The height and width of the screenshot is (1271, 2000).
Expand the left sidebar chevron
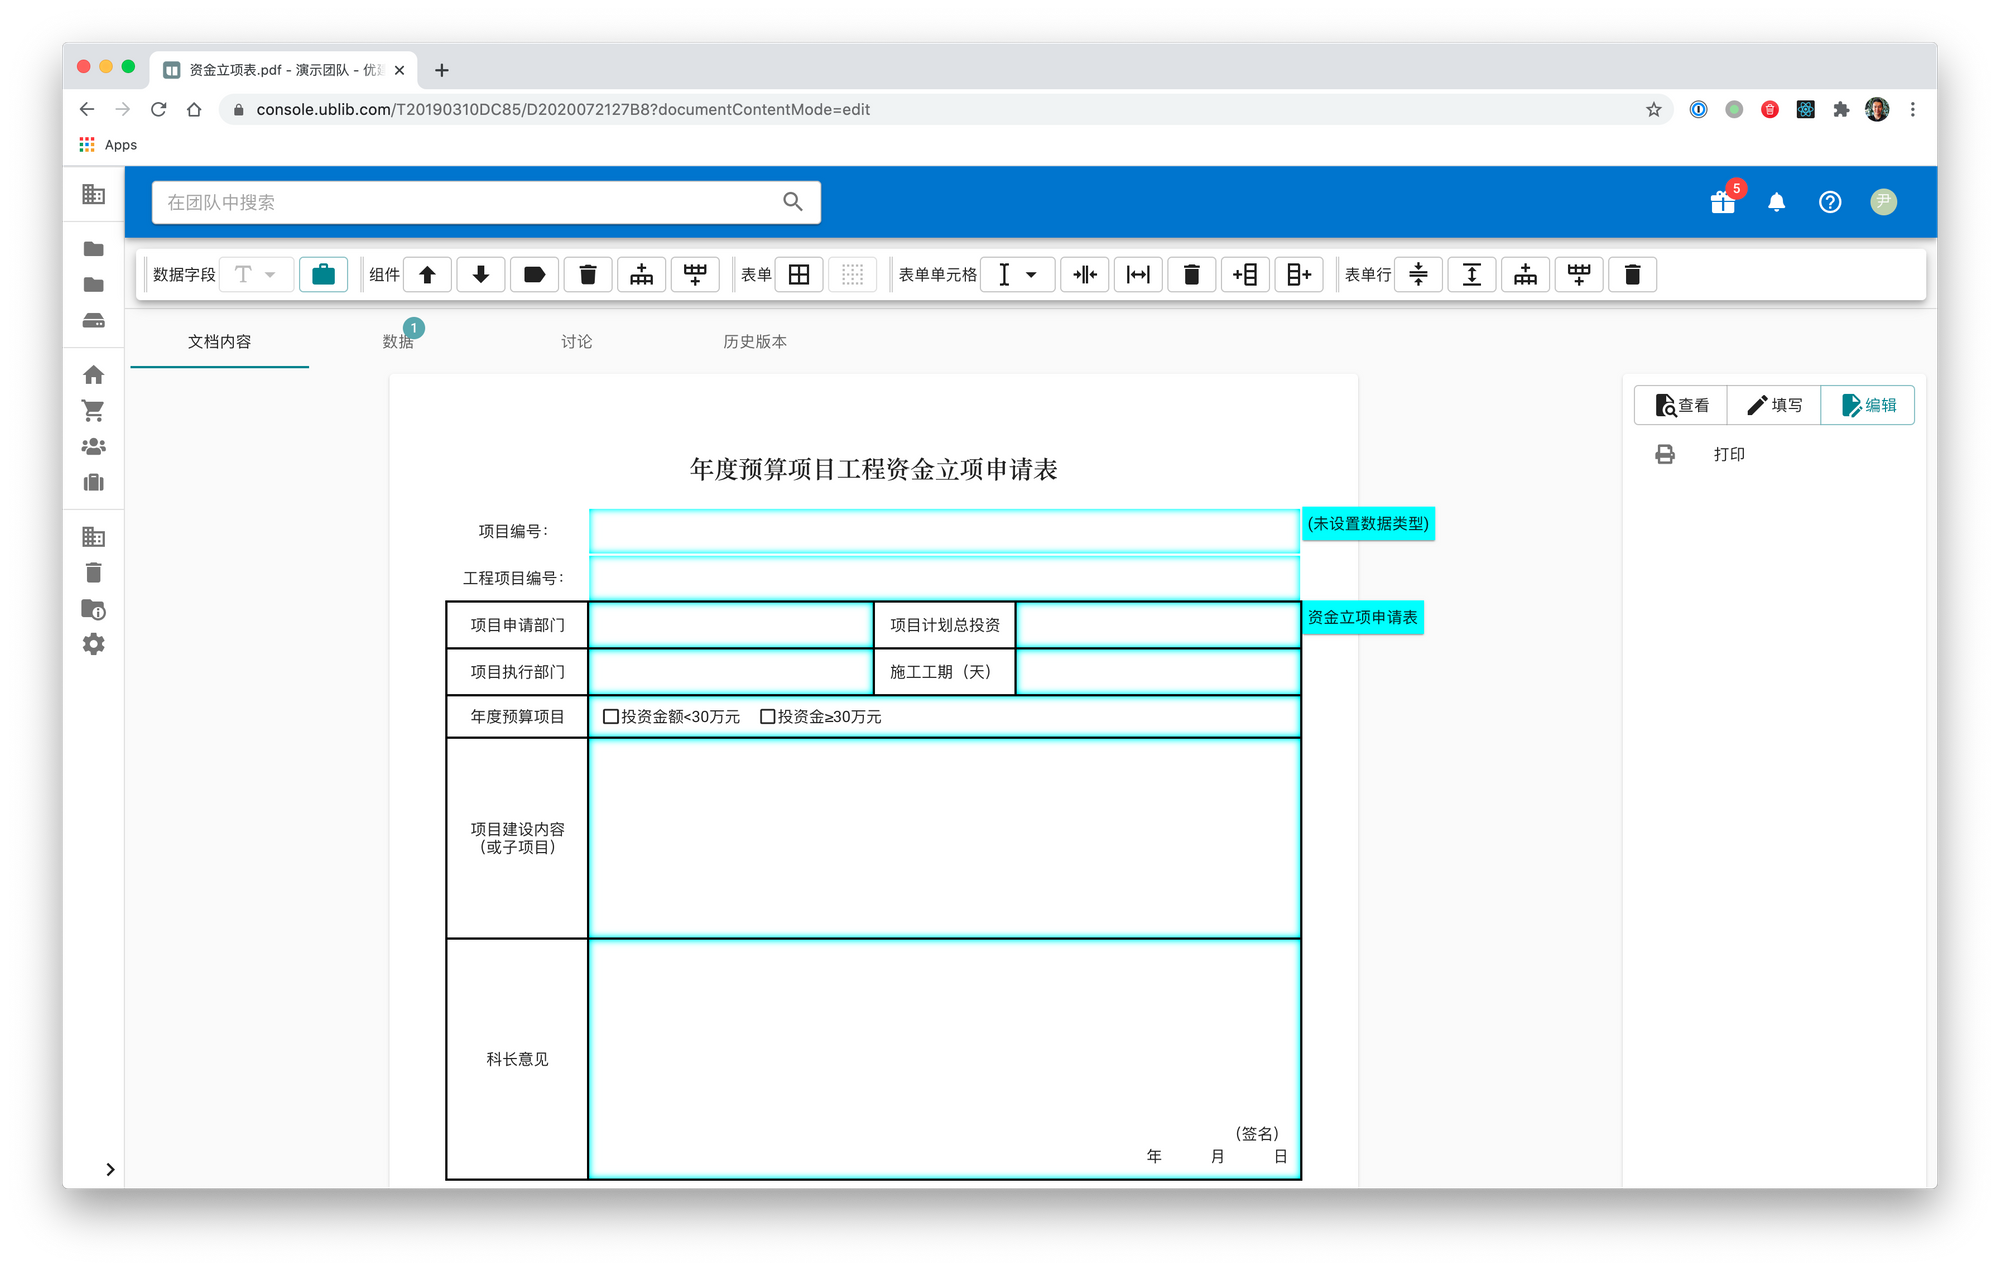tap(110, 1169)
